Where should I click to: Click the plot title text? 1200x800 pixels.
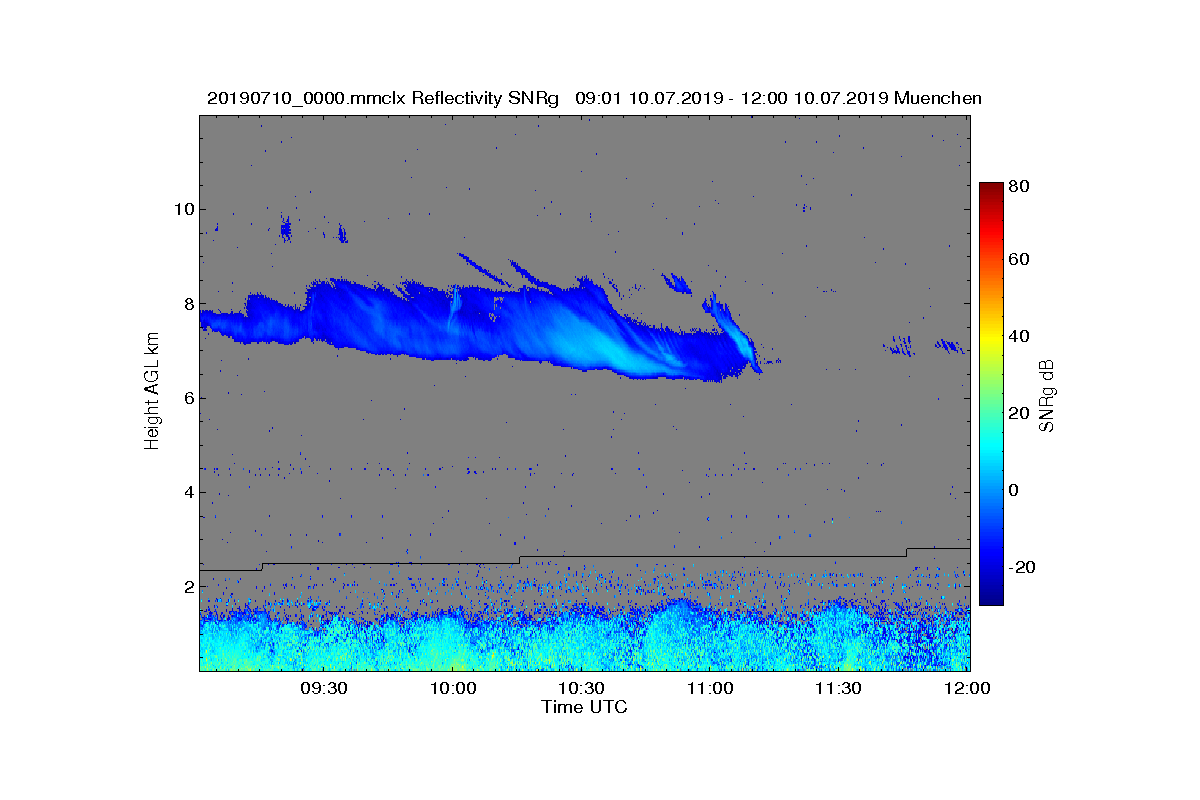[x=594, y=98]
